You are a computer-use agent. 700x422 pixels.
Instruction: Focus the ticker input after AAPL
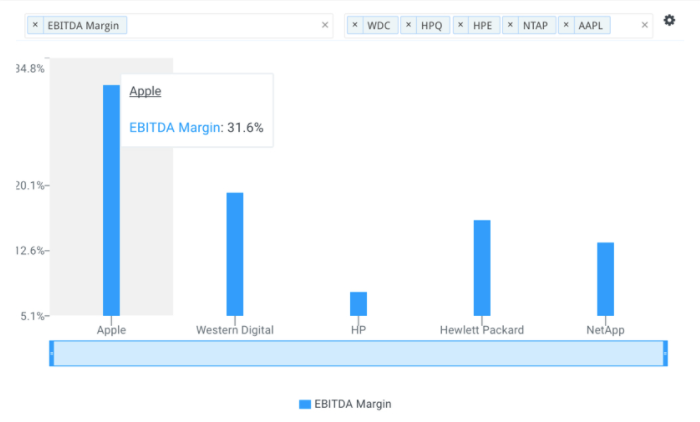click(x=625, y=25)
